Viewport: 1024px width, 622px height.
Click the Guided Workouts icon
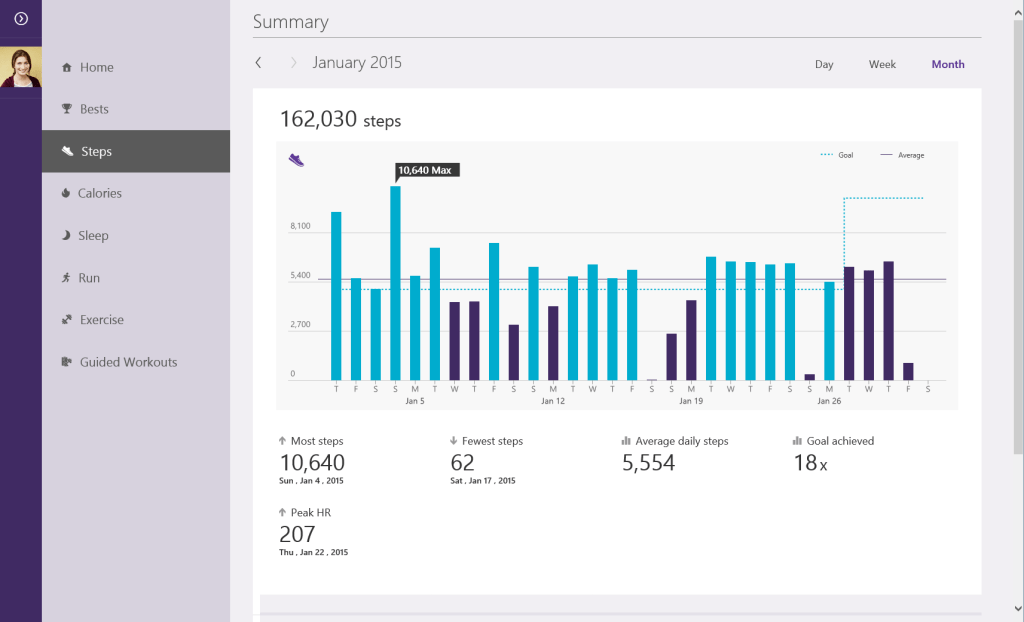click(x=67, y=362)
